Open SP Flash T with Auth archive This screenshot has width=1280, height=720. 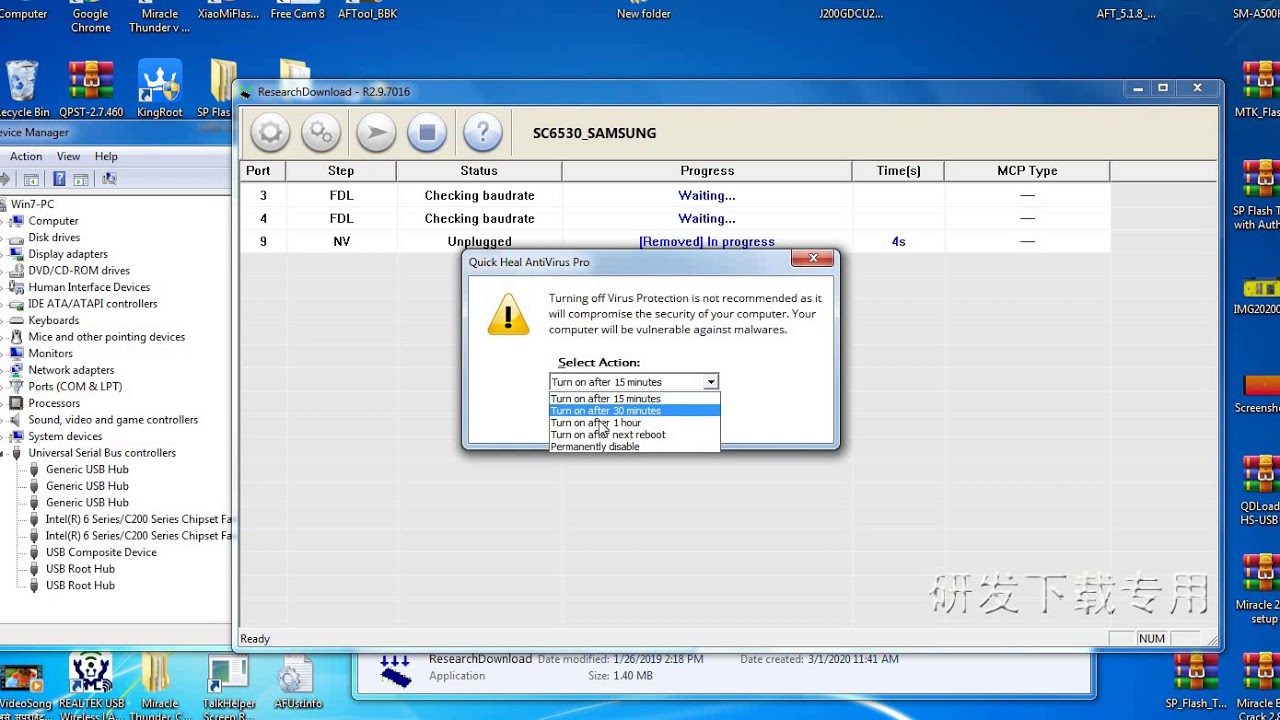[x=1258, y=195]
